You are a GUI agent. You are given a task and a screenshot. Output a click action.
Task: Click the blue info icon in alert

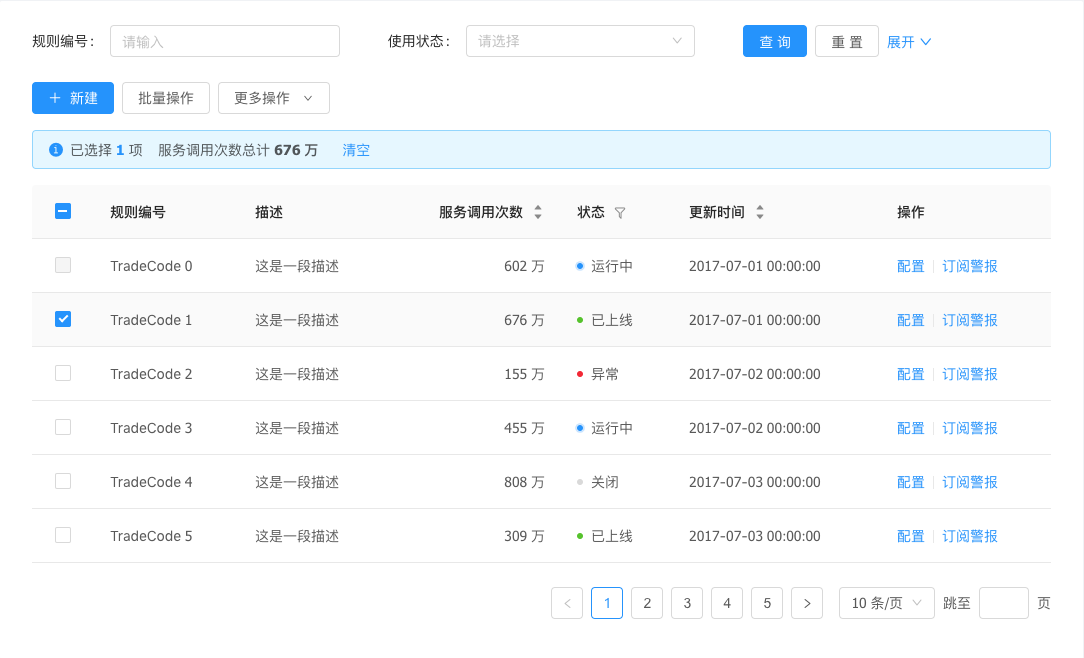(x=56, y=150)
